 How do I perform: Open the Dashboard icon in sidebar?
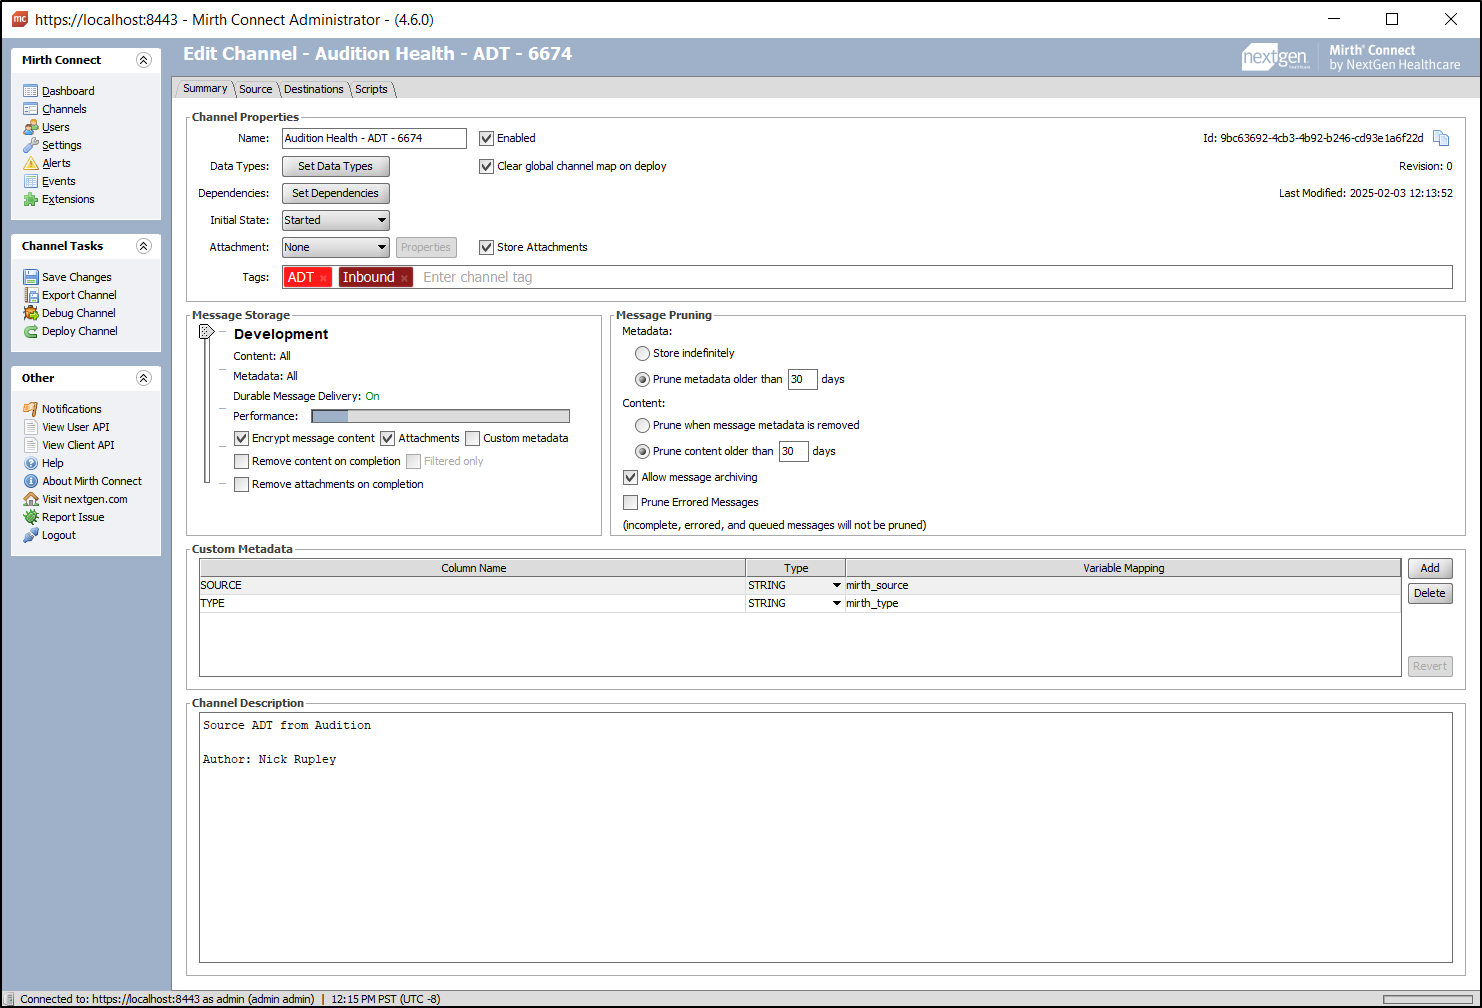pos(31,91)
